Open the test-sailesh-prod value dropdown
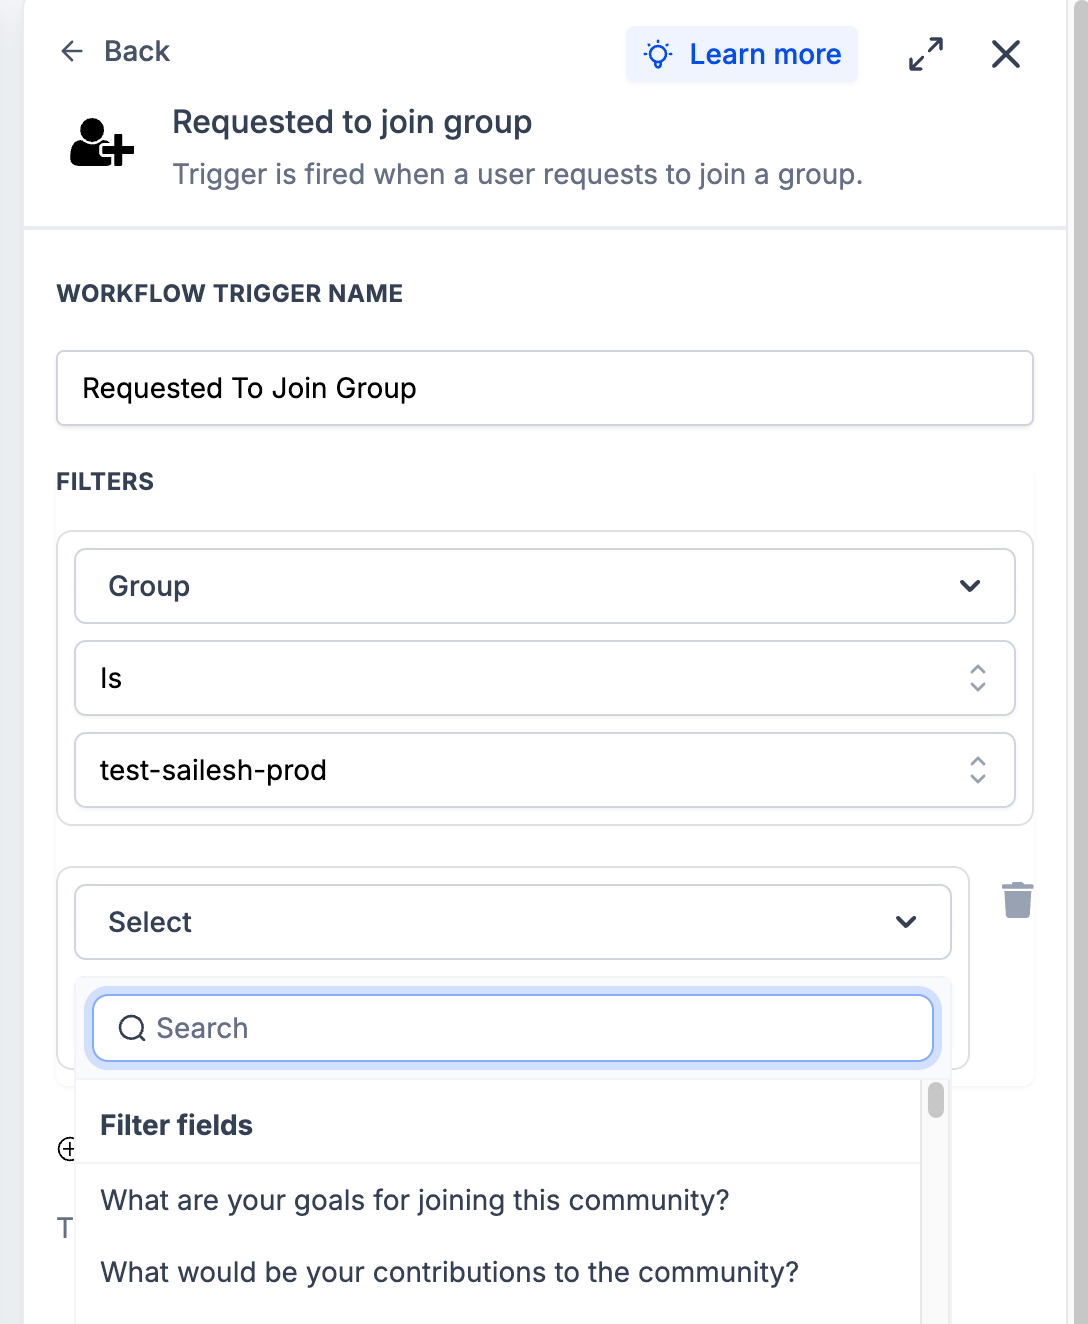 tap(545, 770)
